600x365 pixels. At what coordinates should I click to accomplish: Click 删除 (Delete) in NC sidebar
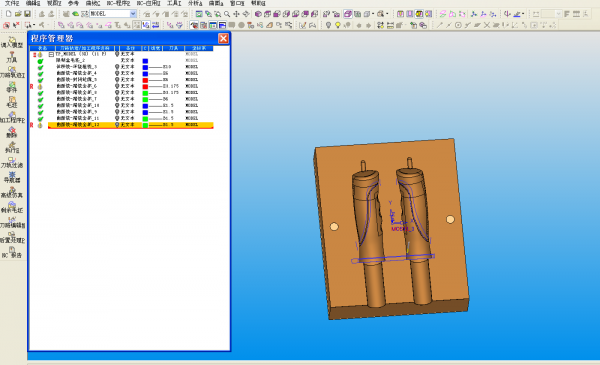[x=12, y=132]
